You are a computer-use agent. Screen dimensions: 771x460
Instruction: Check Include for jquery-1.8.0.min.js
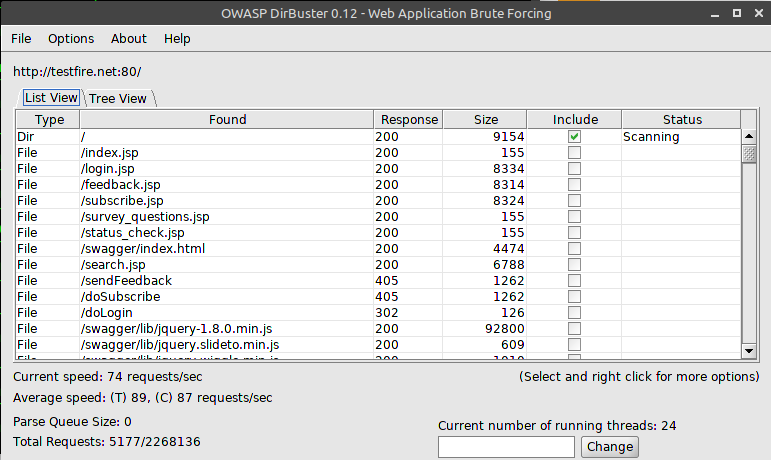574,328
